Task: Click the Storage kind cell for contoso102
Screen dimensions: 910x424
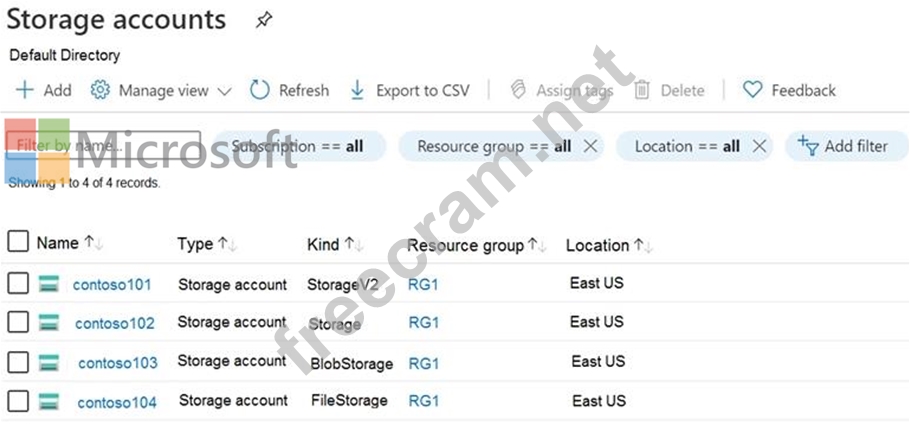Action: tap(335, 324)
